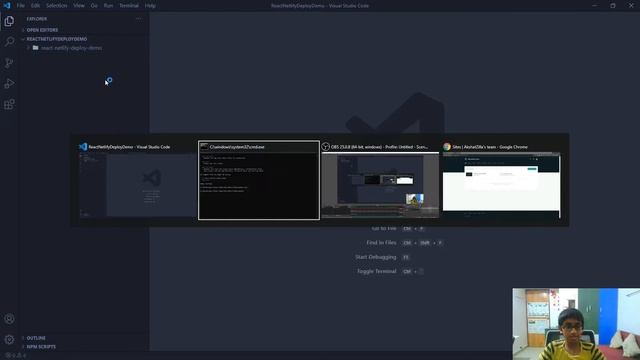Click the Chrome icon in task switcher
640x360 pixels.
(447, 147)
